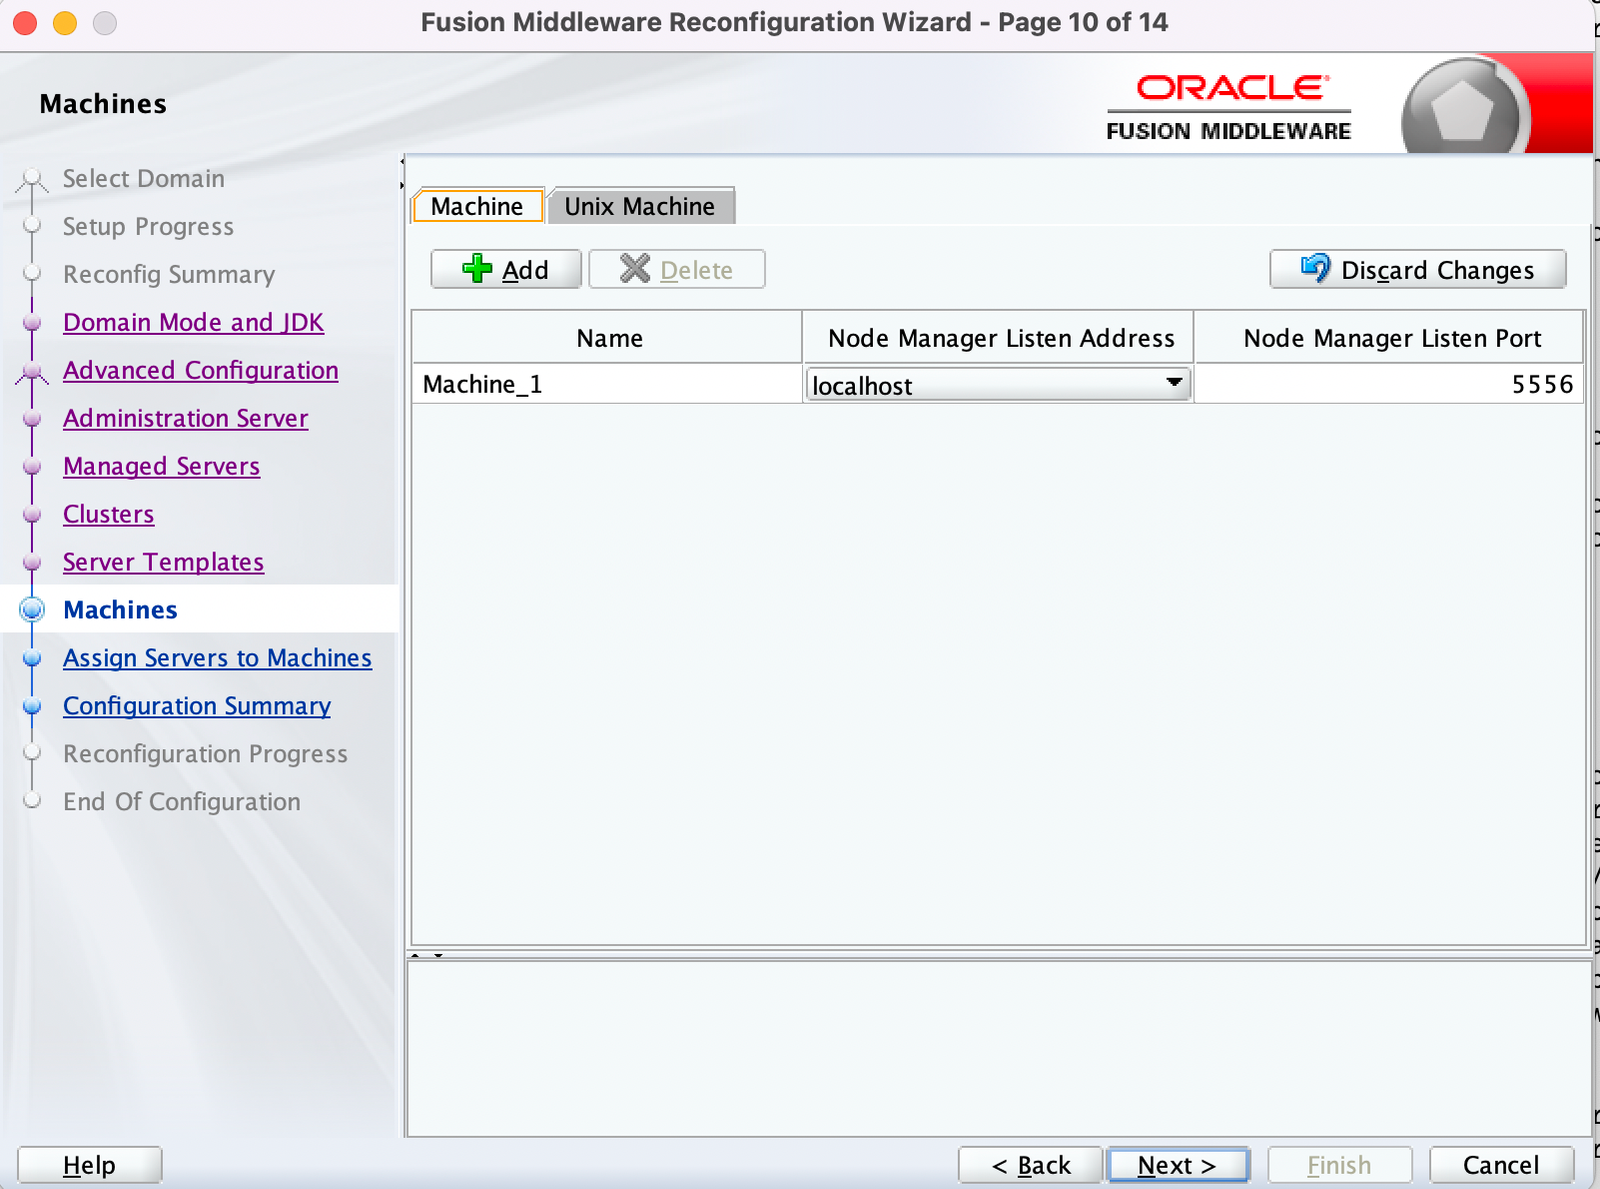Click the Machines step bullet icon
The height and width of the screenshot is (1189, 1600).
(x=33, y=609)
